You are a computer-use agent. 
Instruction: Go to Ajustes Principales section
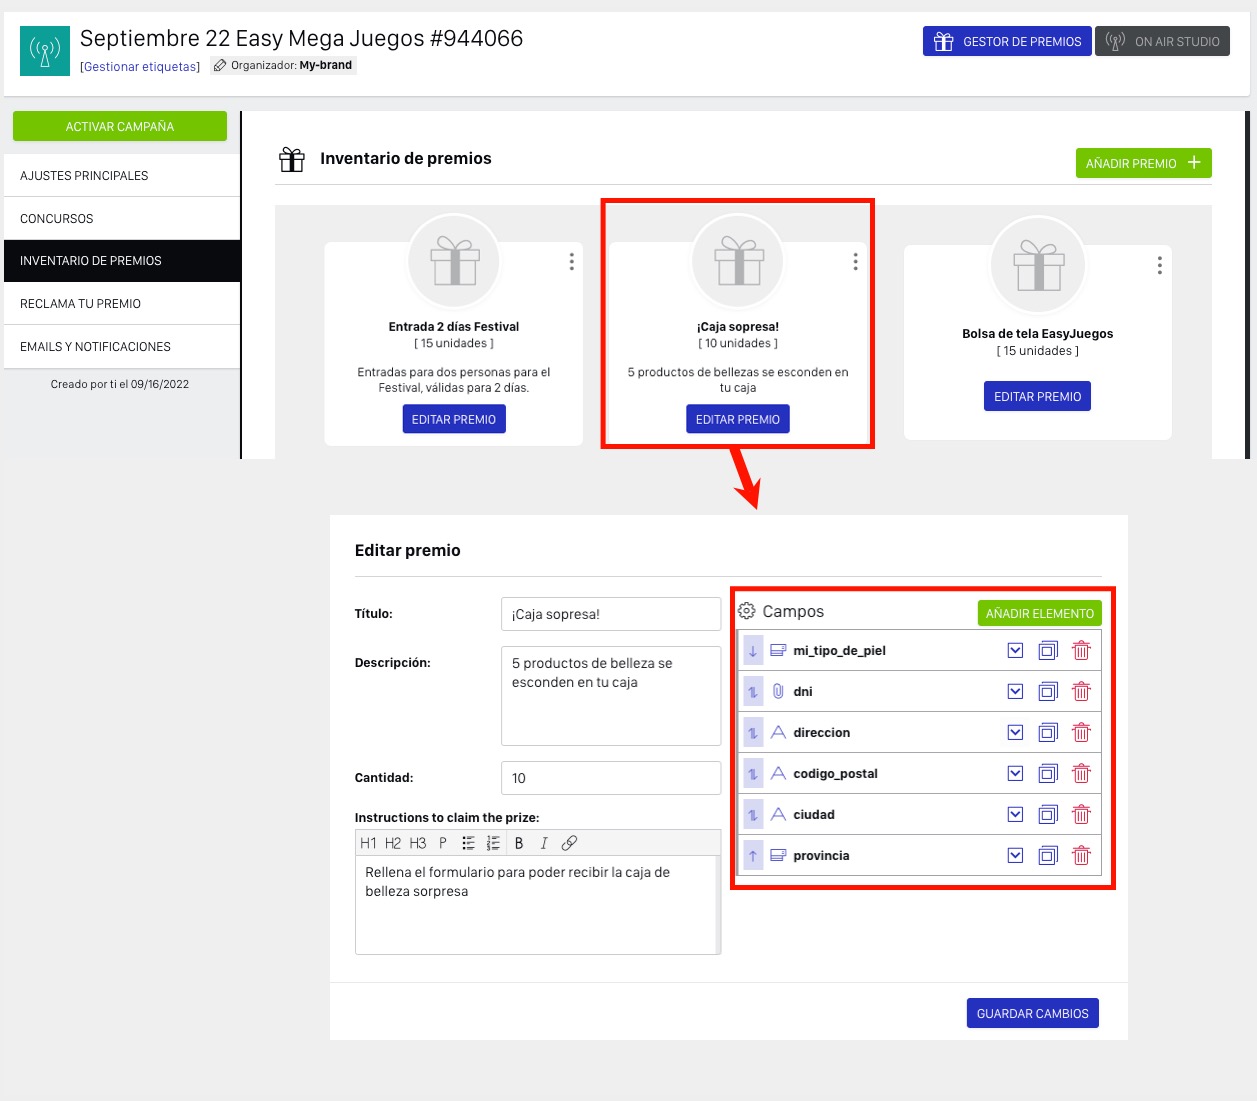point(84,176)
